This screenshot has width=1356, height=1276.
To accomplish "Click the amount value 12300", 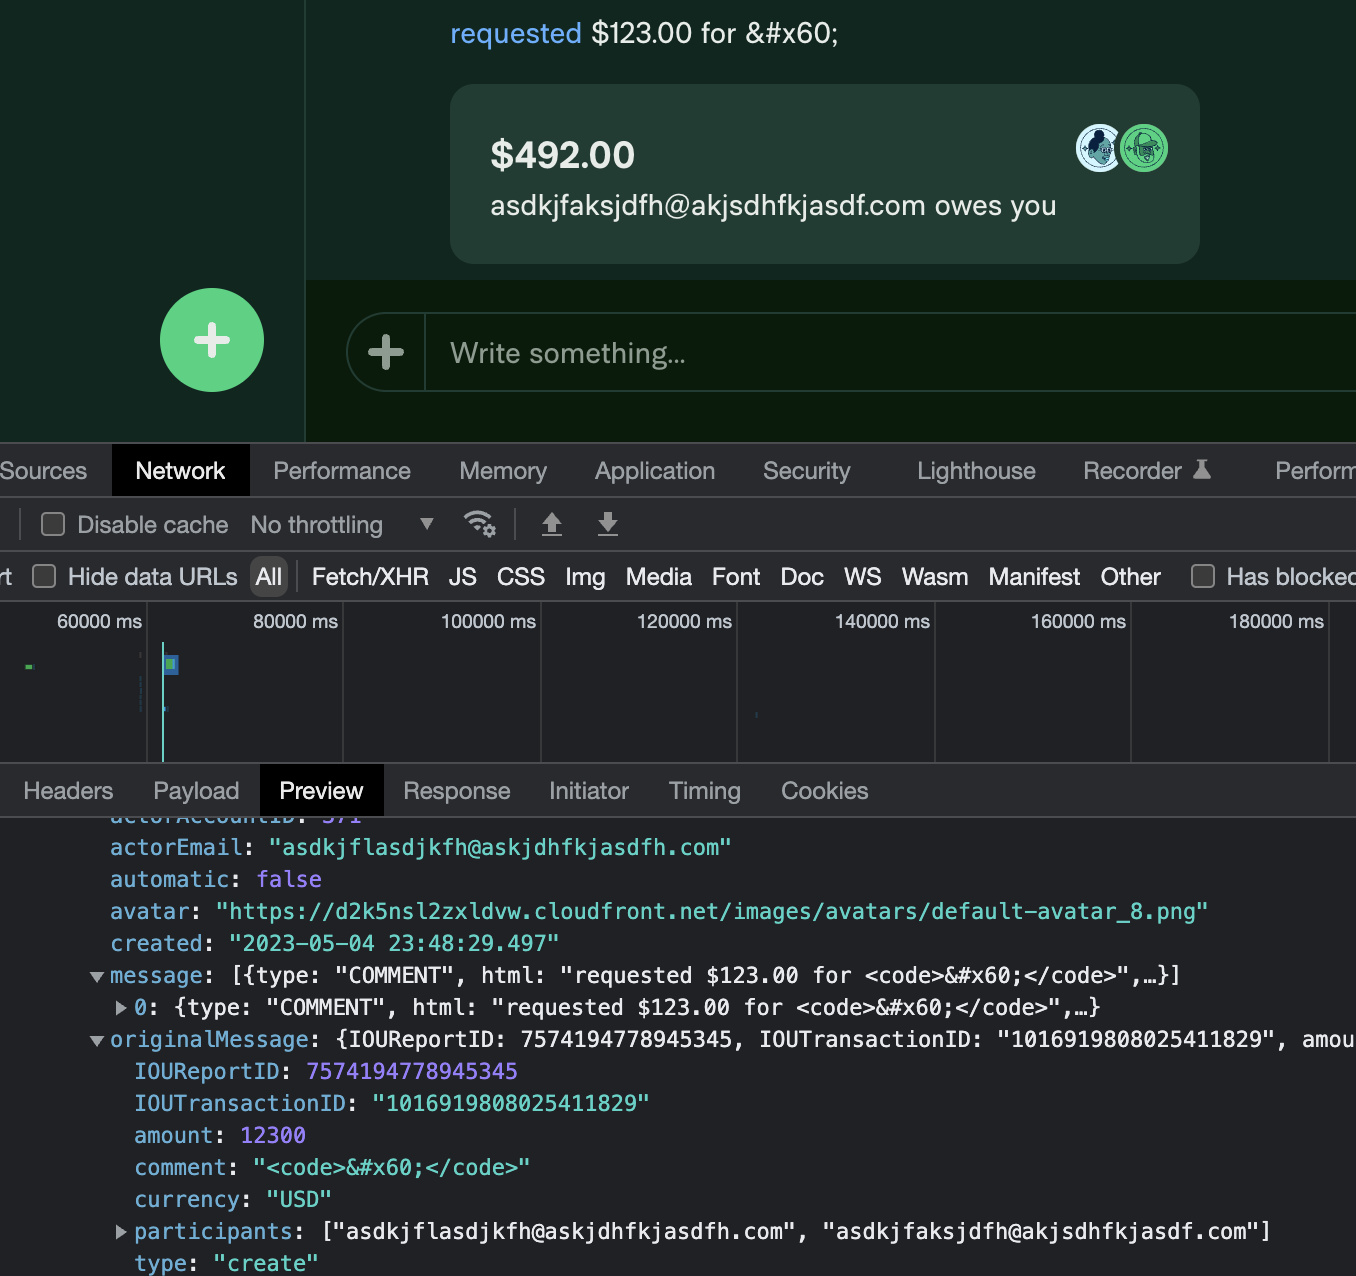I will [x=273, y=1135].
